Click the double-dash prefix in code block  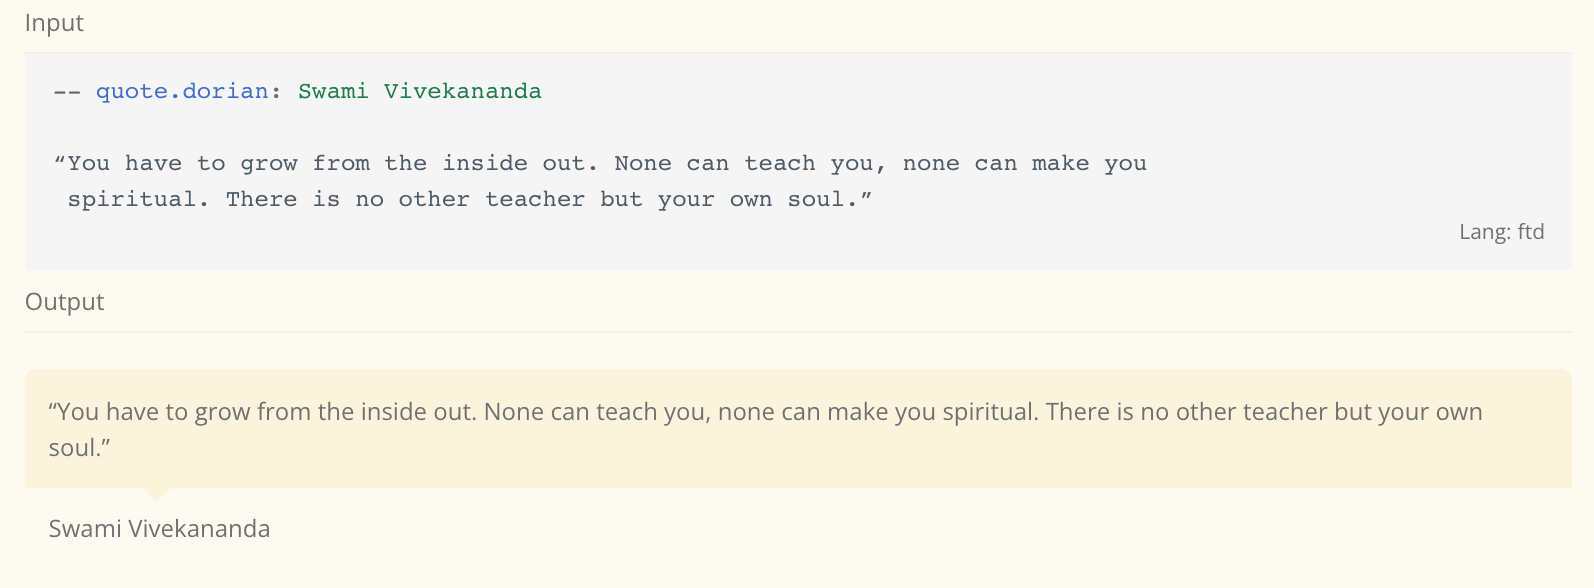coord(67,92)
